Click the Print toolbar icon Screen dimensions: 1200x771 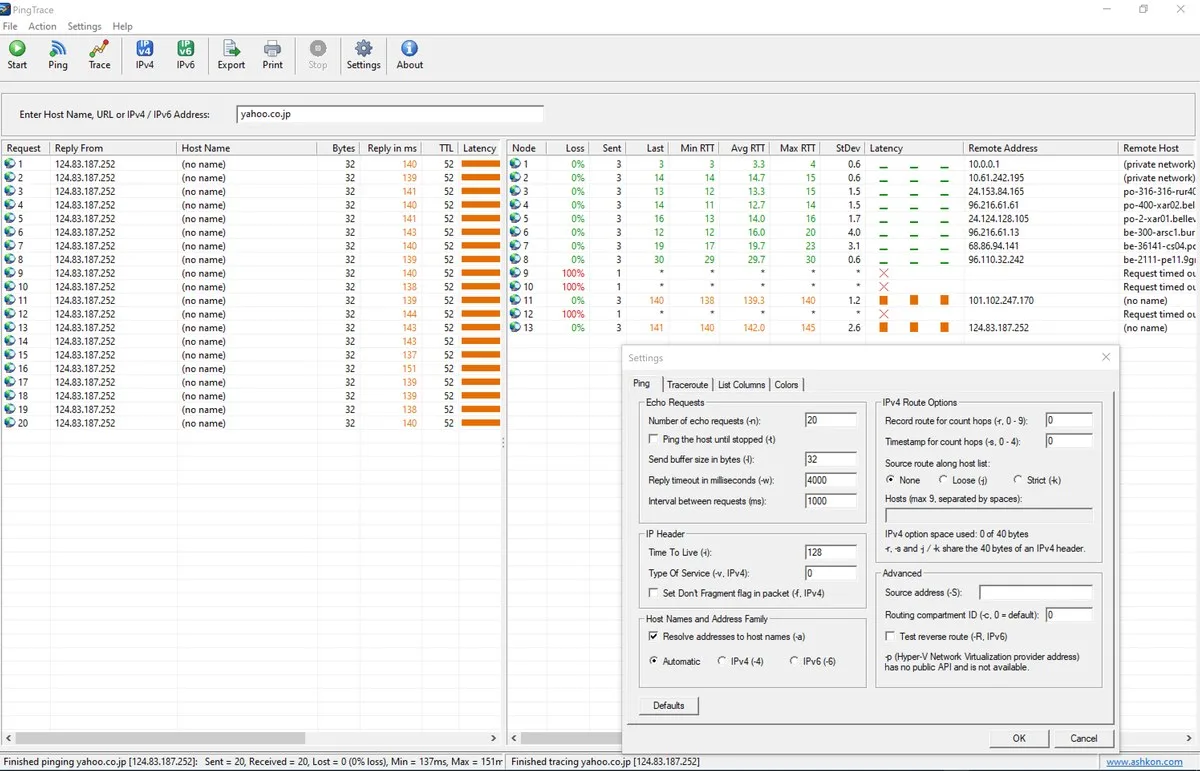pyautogui.click(x=272, y=48)
